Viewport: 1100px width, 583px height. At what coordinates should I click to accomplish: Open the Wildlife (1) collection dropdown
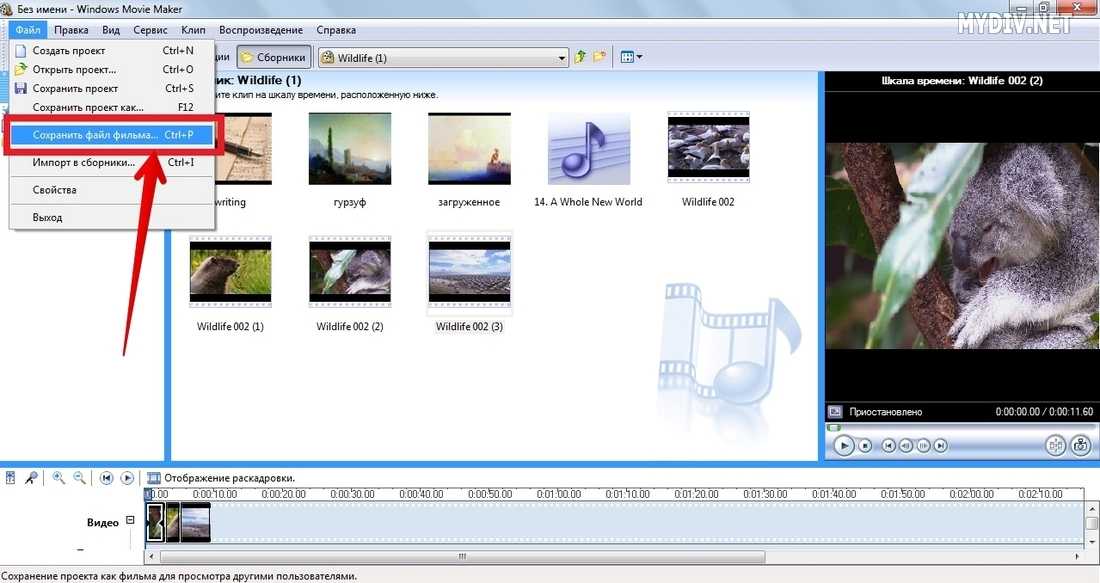click(562, 58)
